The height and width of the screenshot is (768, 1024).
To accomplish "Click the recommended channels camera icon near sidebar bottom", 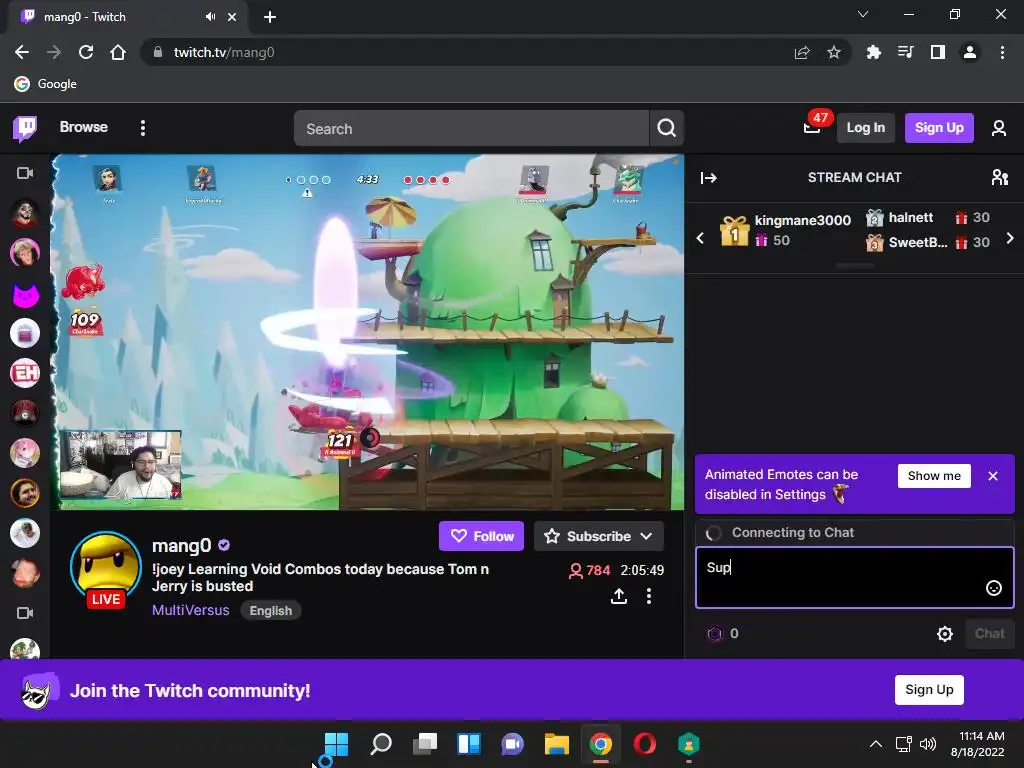I will point(25,613).
